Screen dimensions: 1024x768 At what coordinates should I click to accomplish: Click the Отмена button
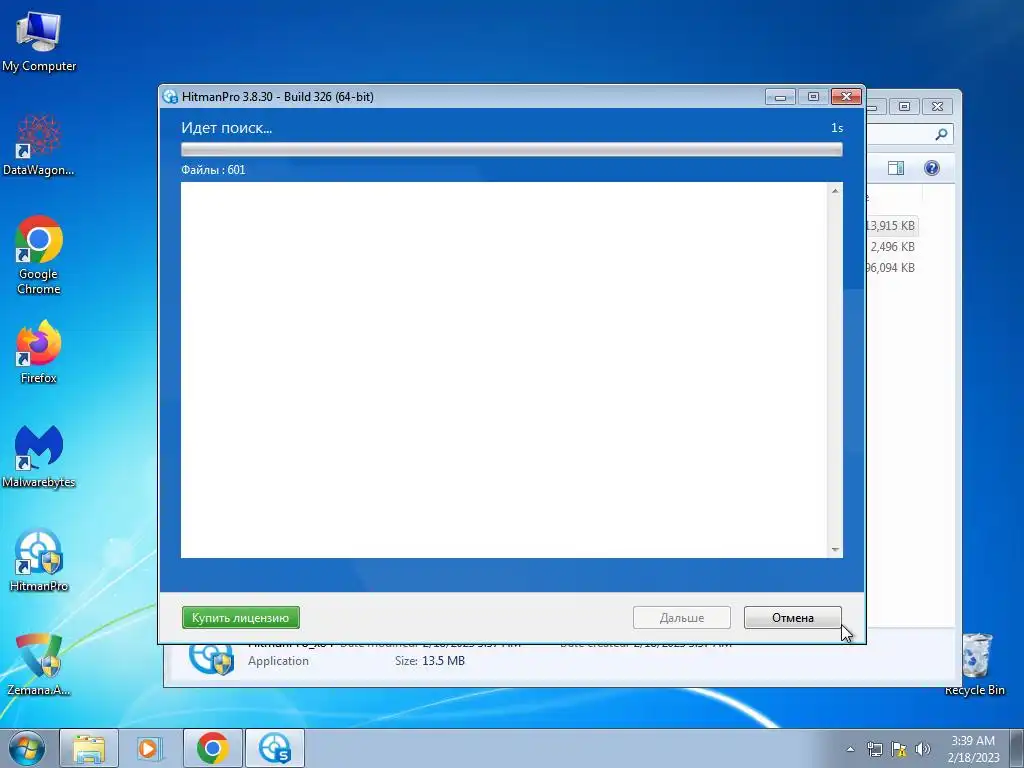(x=792, y=617)
